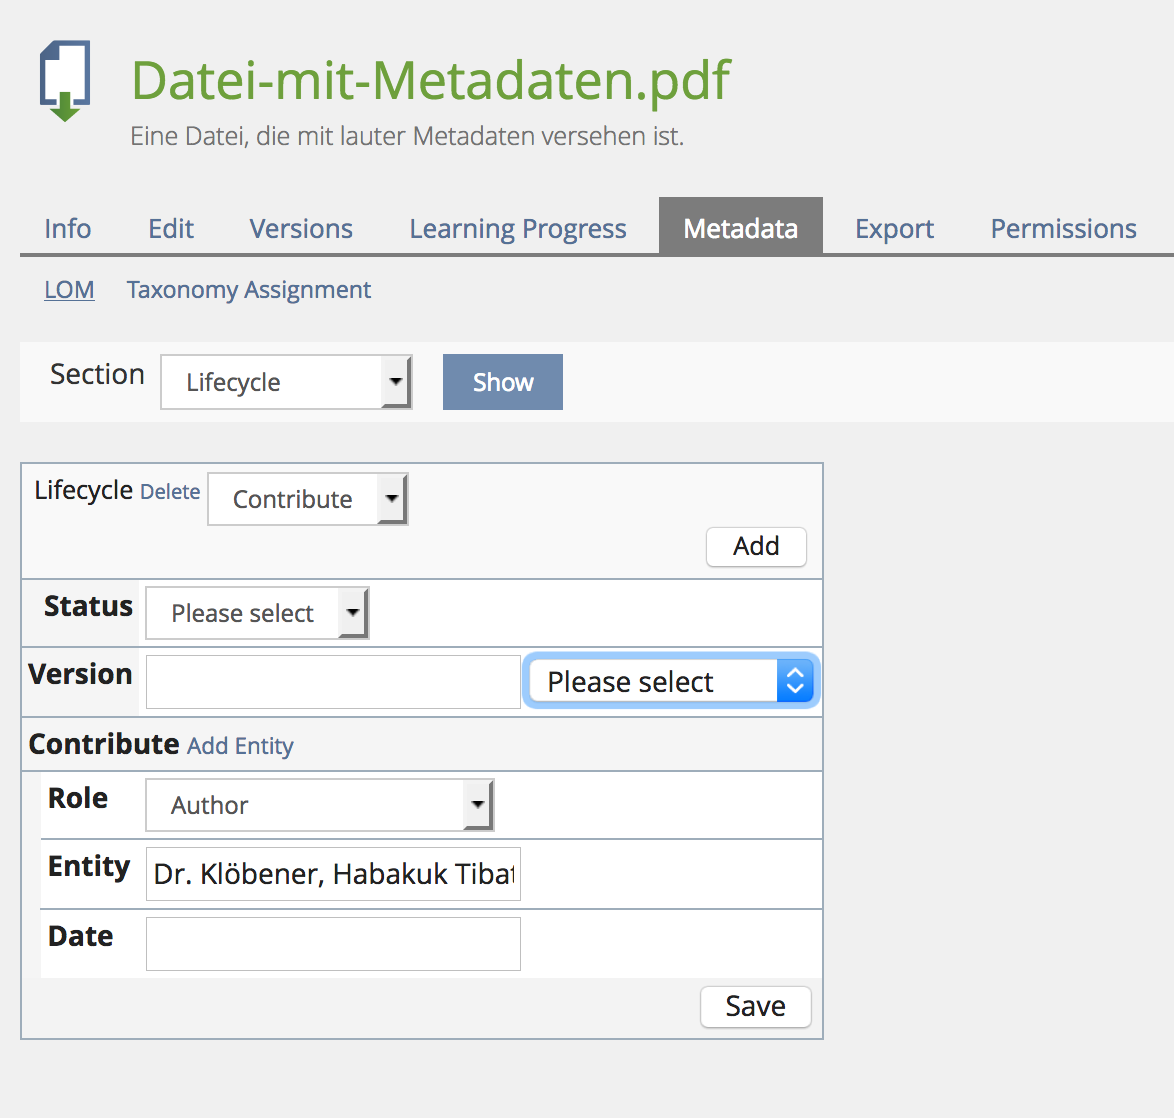Expand the Status dropdown
This screenshot has height=1118, width=1174.
pyautogui.click(x=257, y=613)
